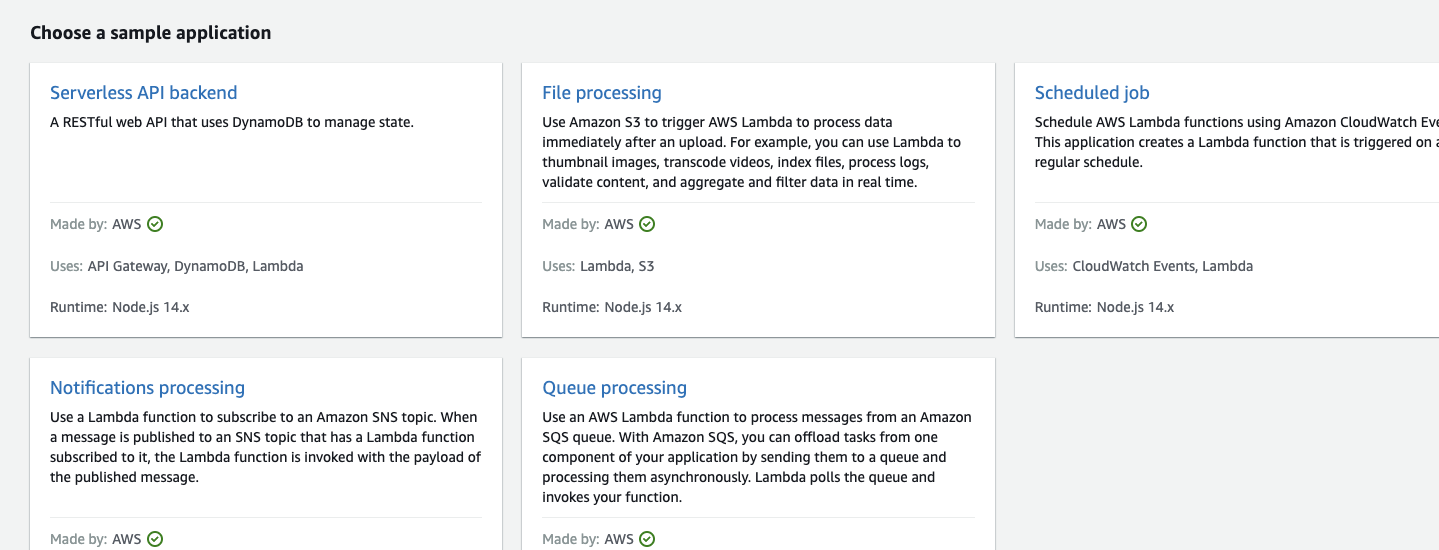The image size is (1439, 550).
Task: Open the Scheduled job sample application
Action: pyautogui.click(x=1092, y=93)
